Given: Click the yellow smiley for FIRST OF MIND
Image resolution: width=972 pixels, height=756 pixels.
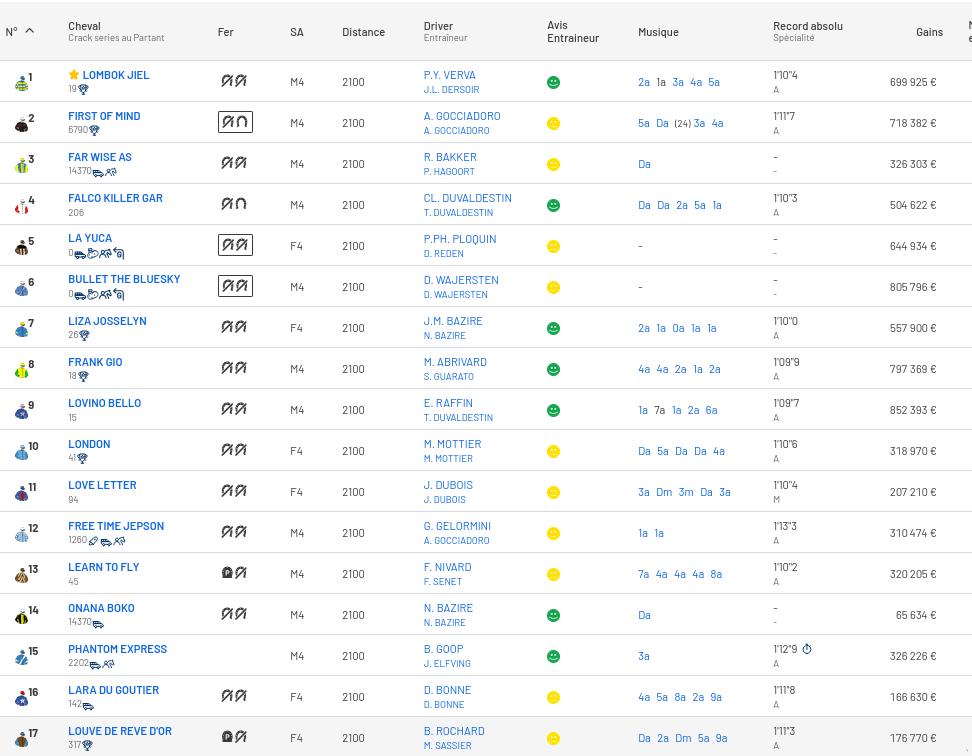Looking at the screenshot, I should click(x=553, y=124).
